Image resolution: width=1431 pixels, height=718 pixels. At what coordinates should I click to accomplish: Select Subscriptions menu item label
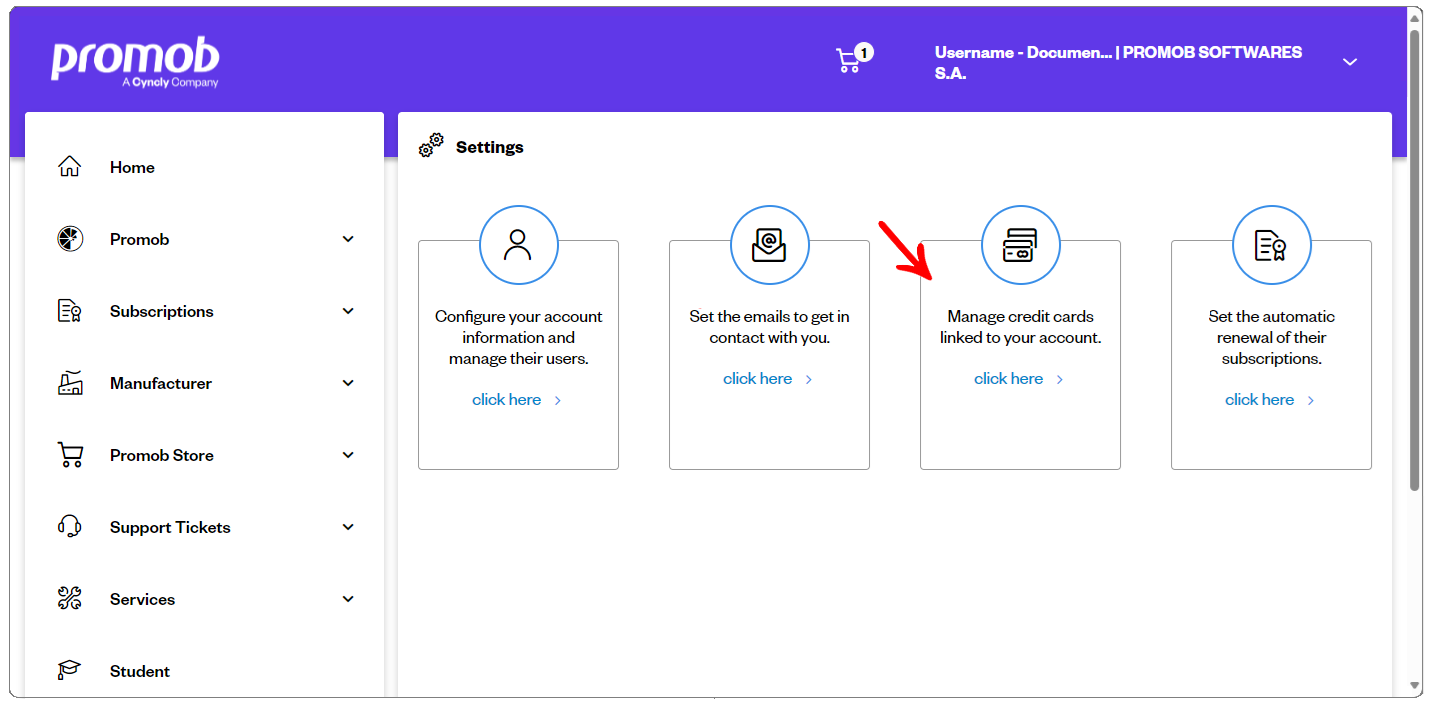click(x=161, y=311)
